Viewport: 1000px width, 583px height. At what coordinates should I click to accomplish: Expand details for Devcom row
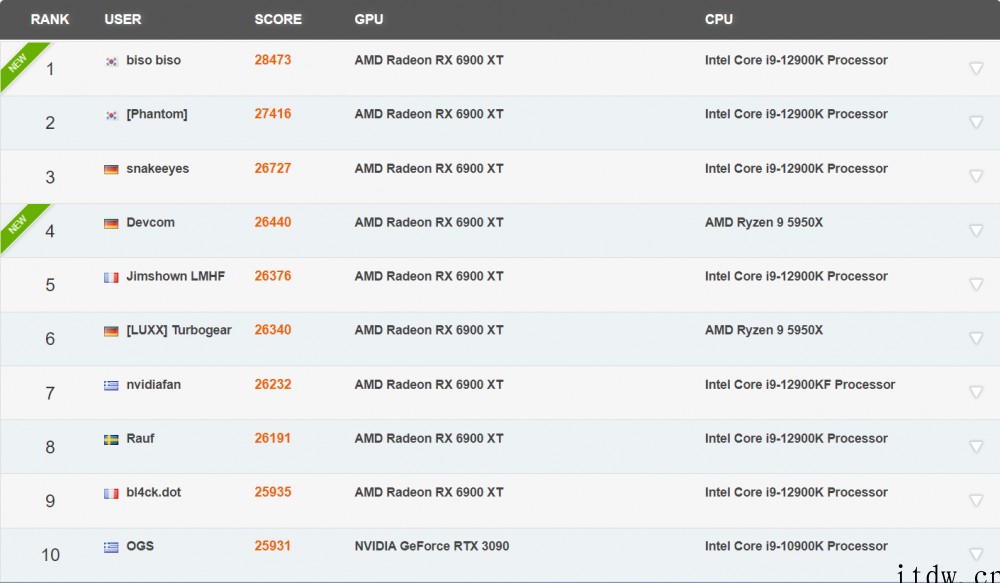pyautogui.click(x=976, y=230)
